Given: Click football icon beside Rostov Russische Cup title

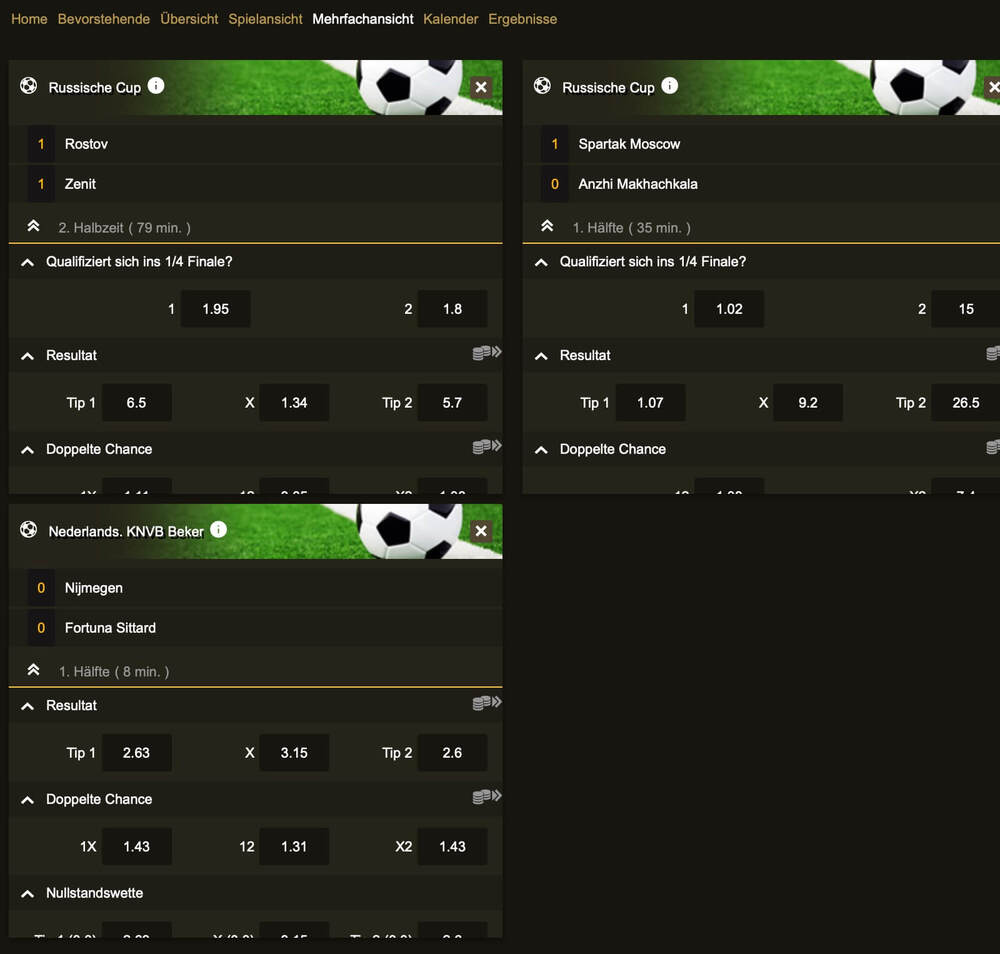Looking at the screenshot, I should 29,85.
